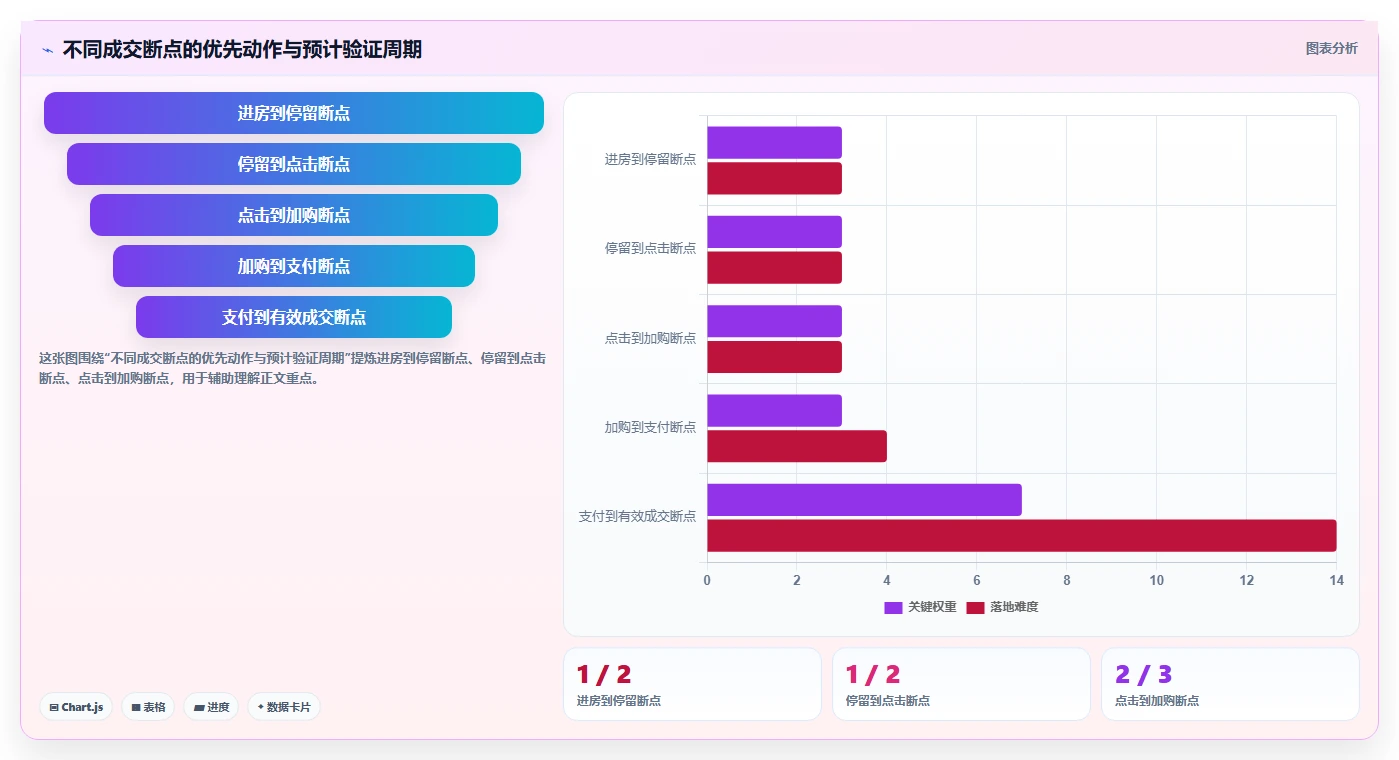Open the 2 / 3 点击到加购断点 data card

[x=1230, y=684]
